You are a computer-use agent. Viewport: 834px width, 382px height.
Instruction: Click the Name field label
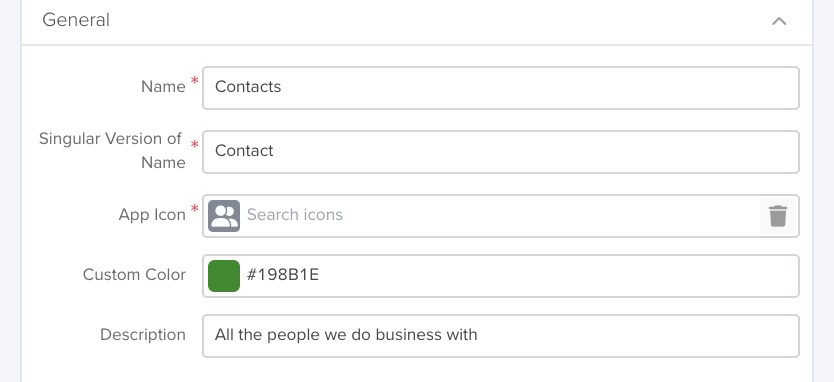[x=163, y=86]
